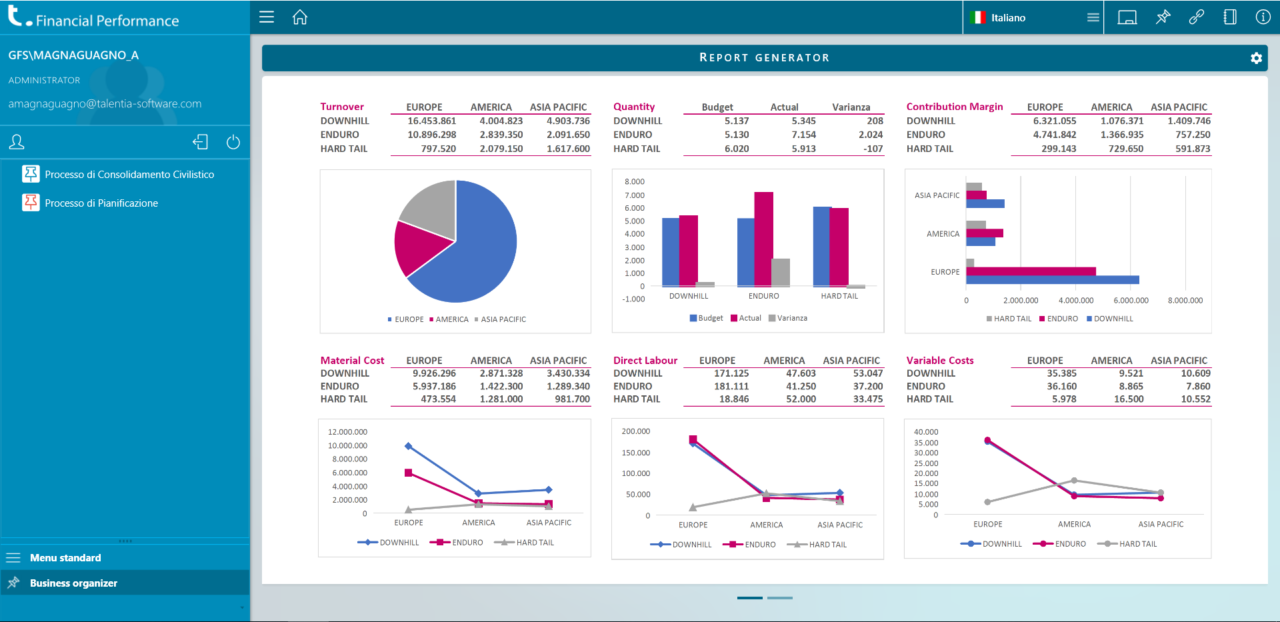Click the pin icon in the top toolbar
Viewport: 1280px width, 622px height.
pyautogui.click(x=1161, y=16)
